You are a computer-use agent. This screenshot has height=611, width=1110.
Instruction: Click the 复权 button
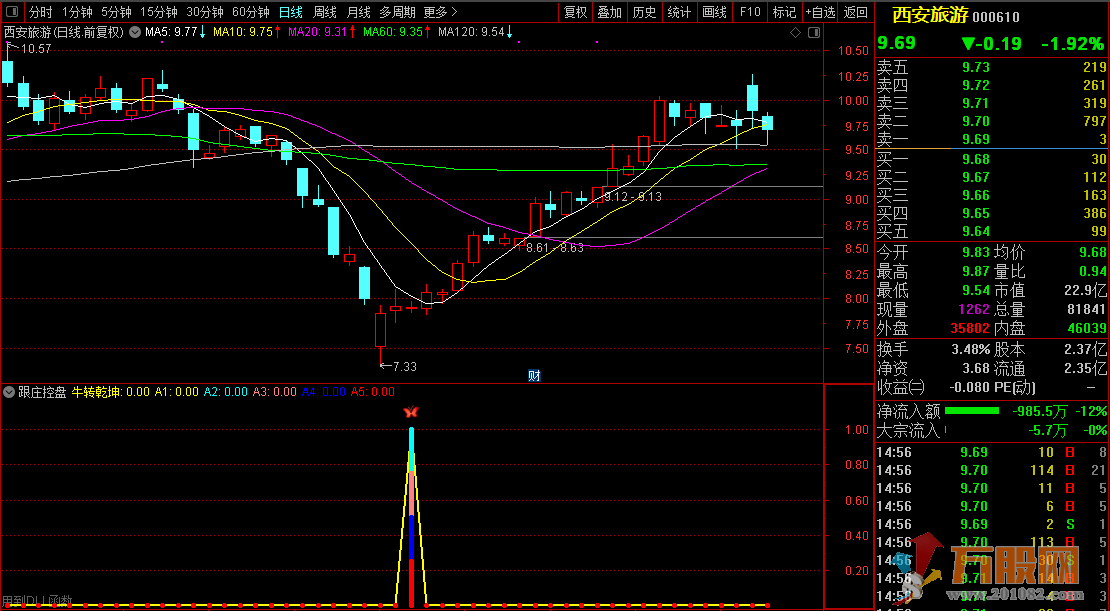(576, 12)
